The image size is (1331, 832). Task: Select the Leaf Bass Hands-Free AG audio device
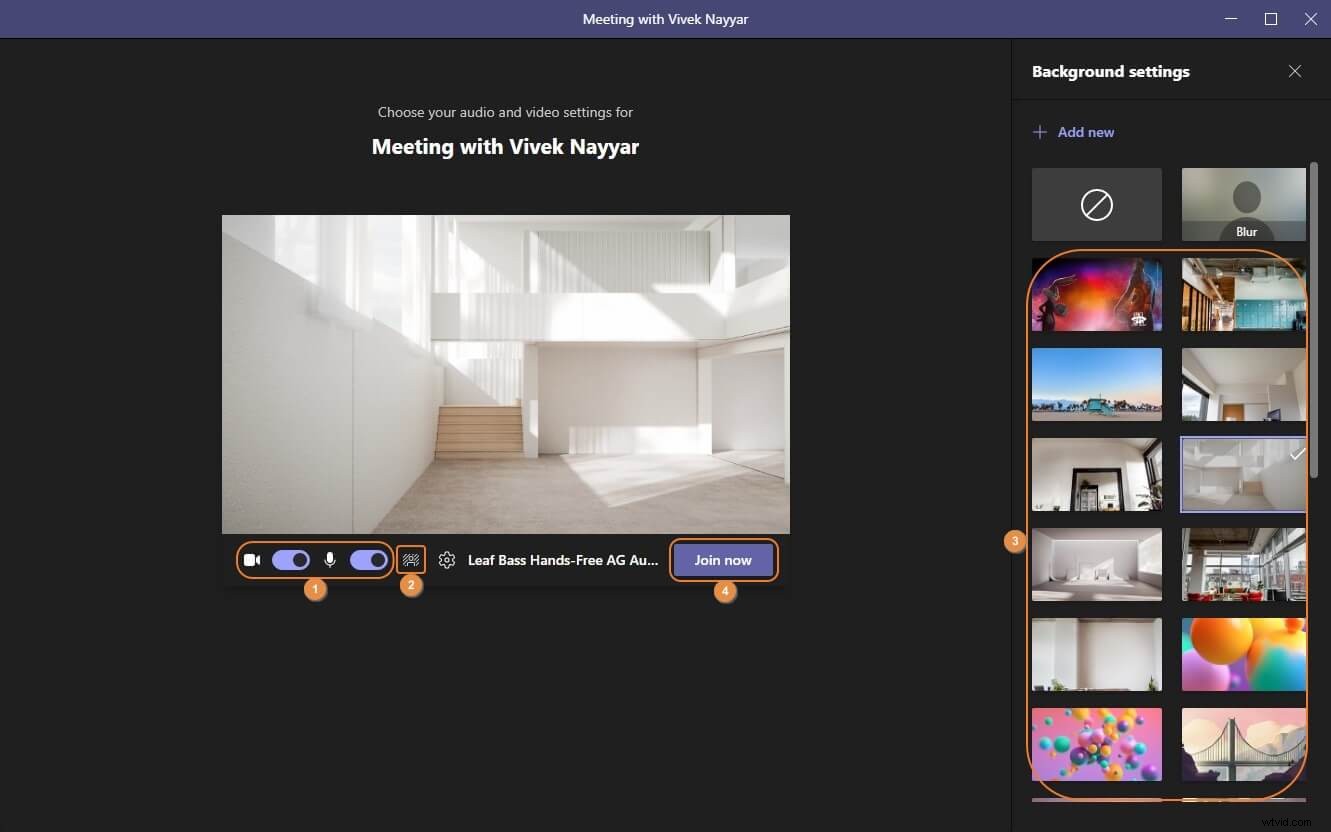coord(562,560)
